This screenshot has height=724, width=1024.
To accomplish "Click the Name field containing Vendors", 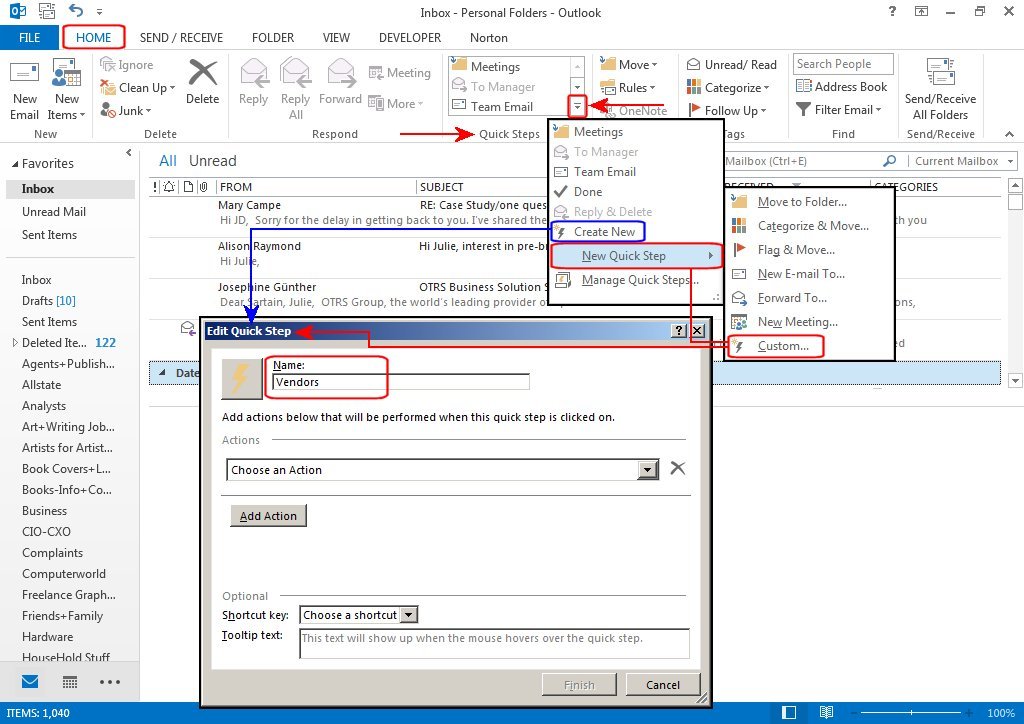I will (400, 382).
